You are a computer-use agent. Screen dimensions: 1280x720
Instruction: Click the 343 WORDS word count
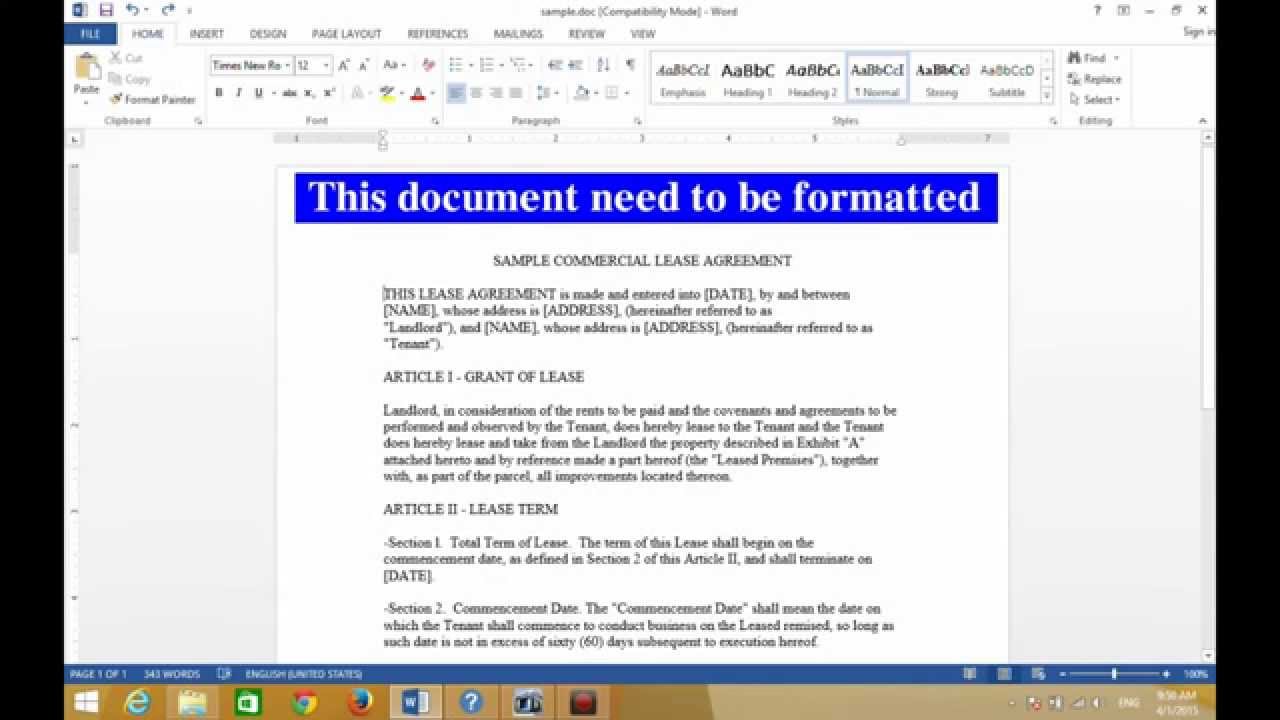172,674
